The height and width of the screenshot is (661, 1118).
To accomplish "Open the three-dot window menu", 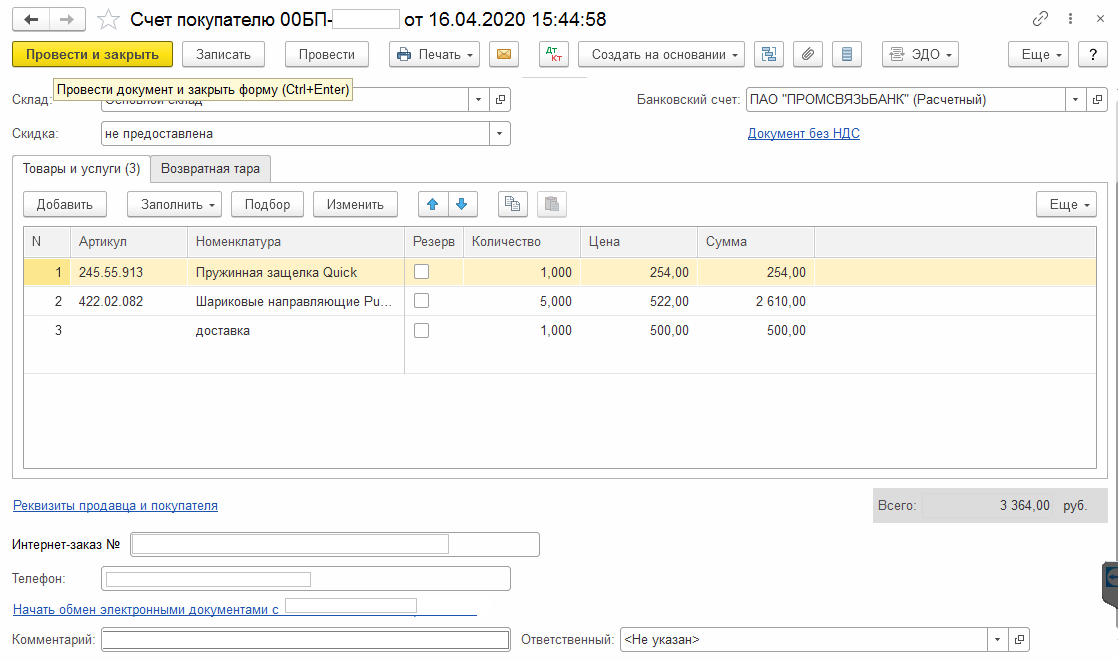I will click(1070, 19).
